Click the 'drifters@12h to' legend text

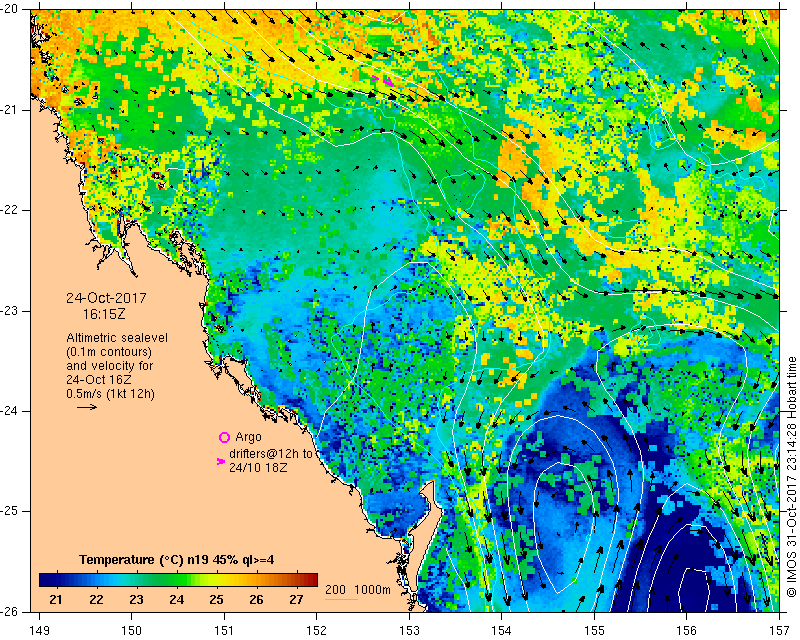click(x=270, y=454)
